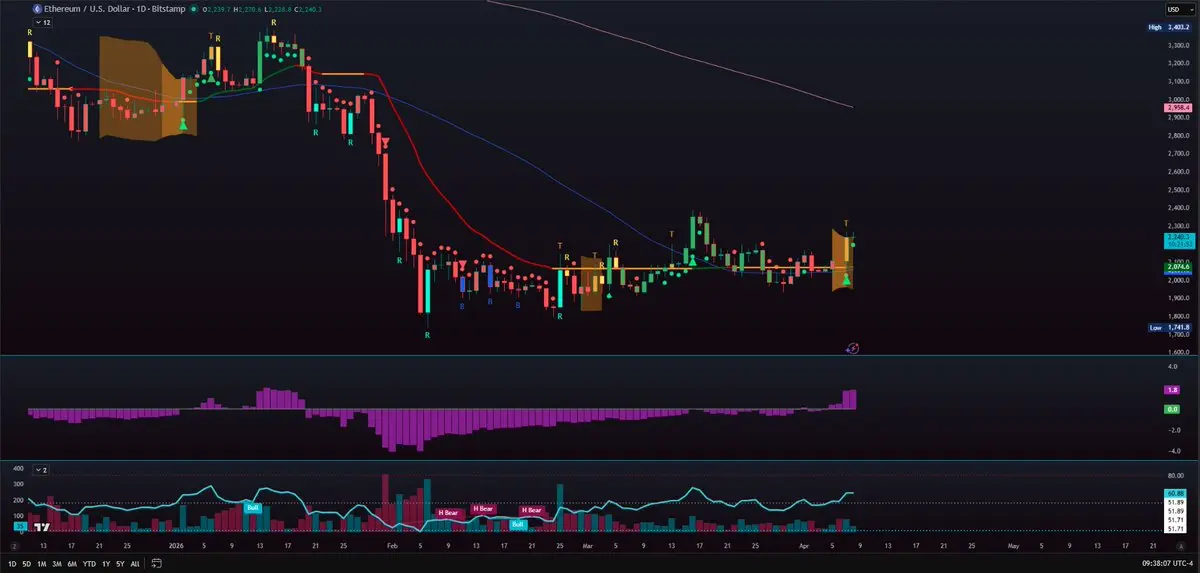This screenshot has height=573, width=1200.
Task: Click the first H Bear label after Feb 5
Action: (x=448, y=512)
